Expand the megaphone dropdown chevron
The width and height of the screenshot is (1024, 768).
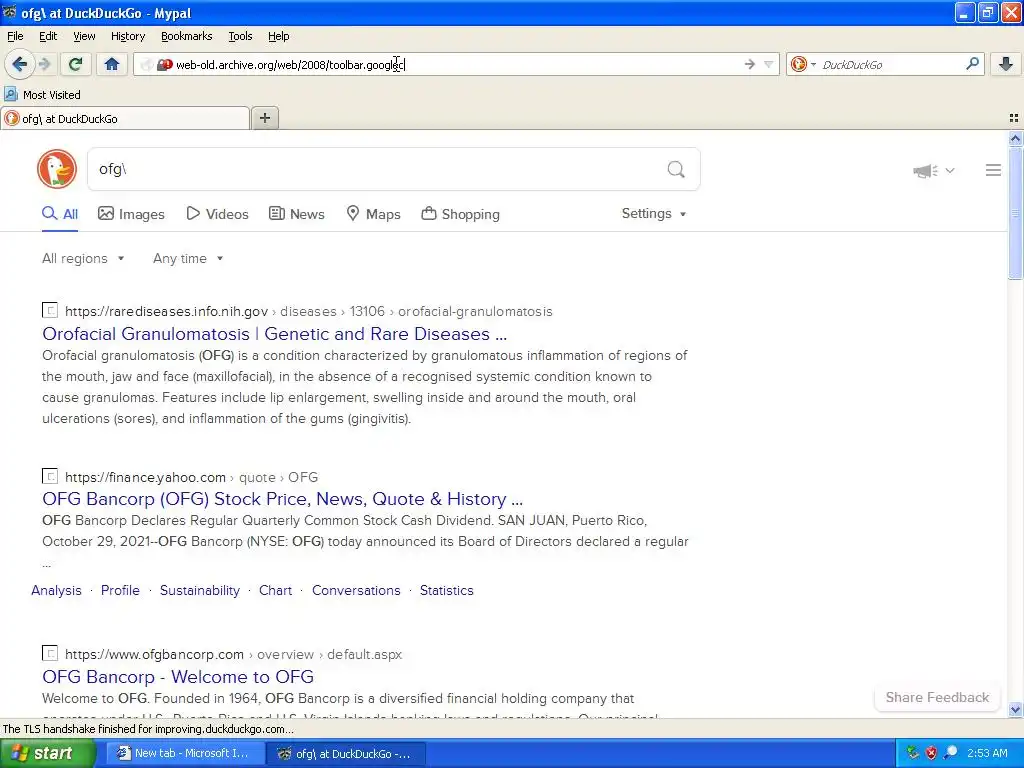(950, 170)
